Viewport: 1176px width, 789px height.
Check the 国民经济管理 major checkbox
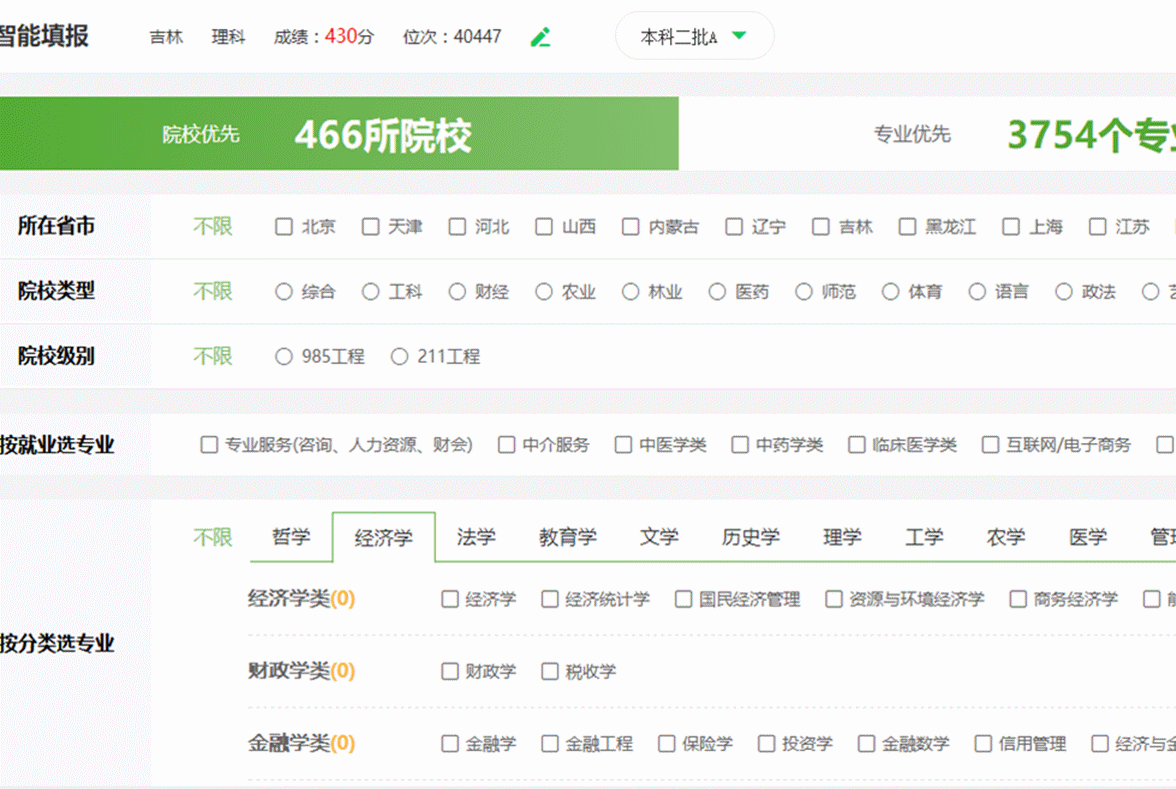pyautogui.click(x=683, y=599)
